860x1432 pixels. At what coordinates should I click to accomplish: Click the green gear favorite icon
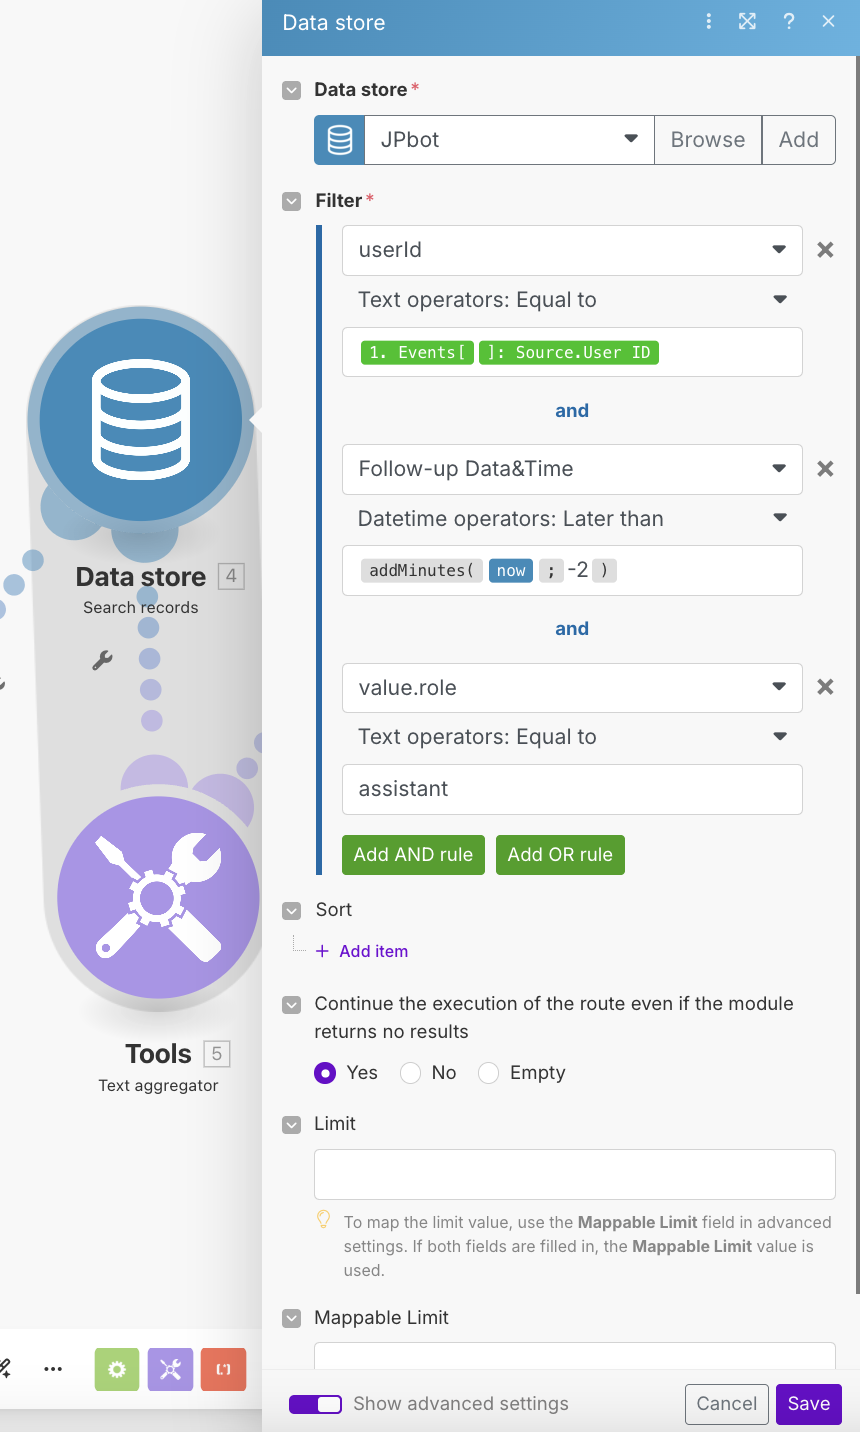coord(117,1369)
